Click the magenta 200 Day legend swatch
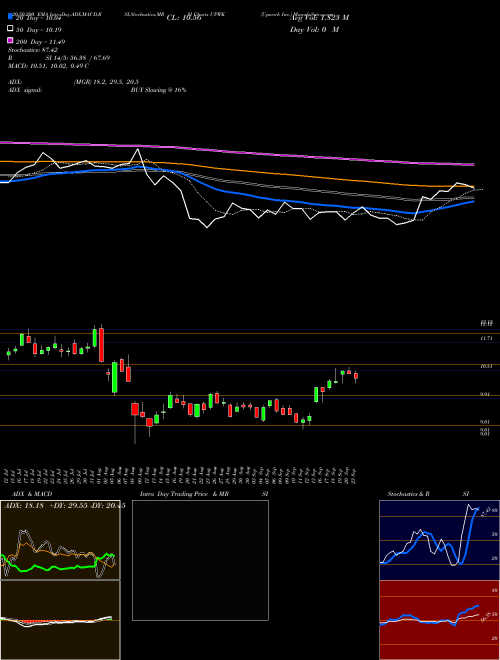The width and height of the screenshot is (500, 660). click(x=11, y=41)
